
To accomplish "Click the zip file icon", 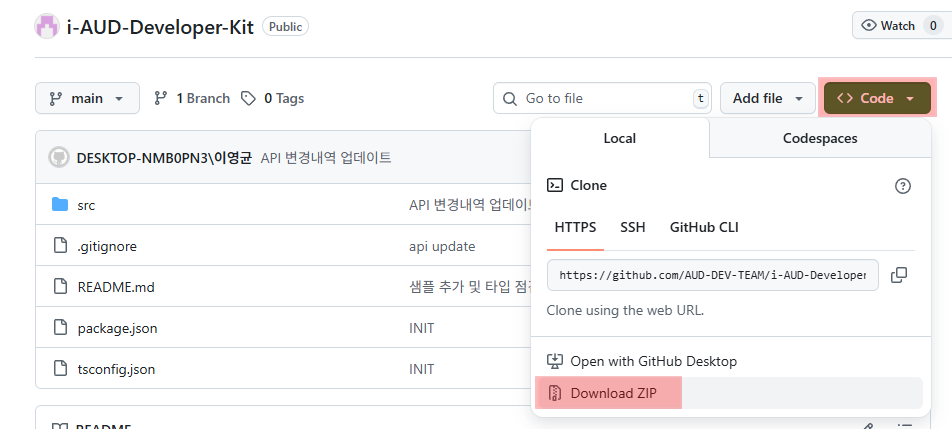I will 554,393.
